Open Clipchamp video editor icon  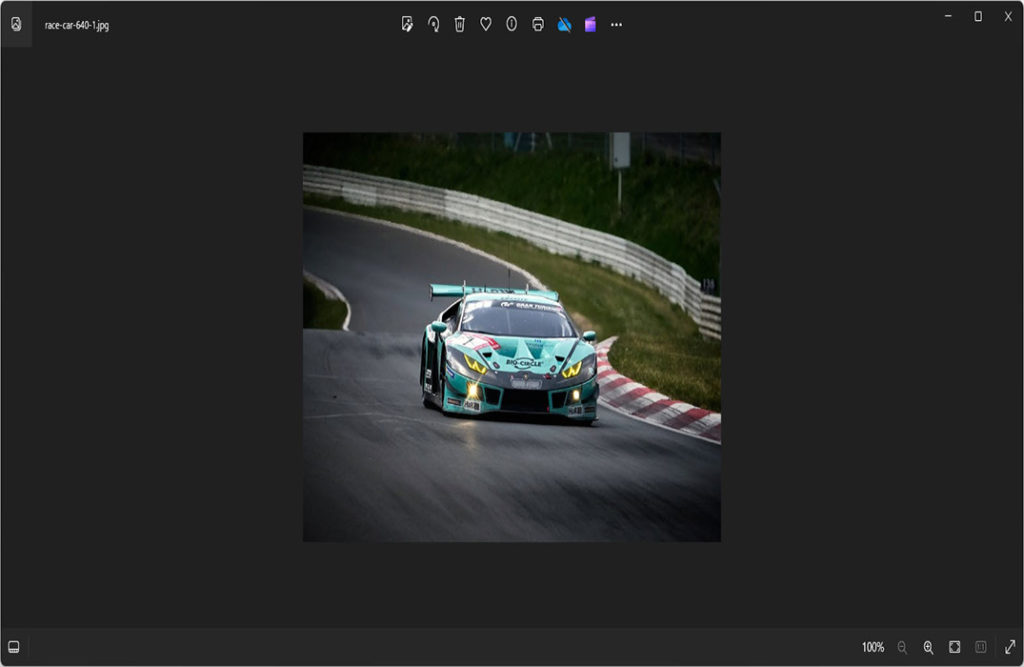(x=590, y=24)
